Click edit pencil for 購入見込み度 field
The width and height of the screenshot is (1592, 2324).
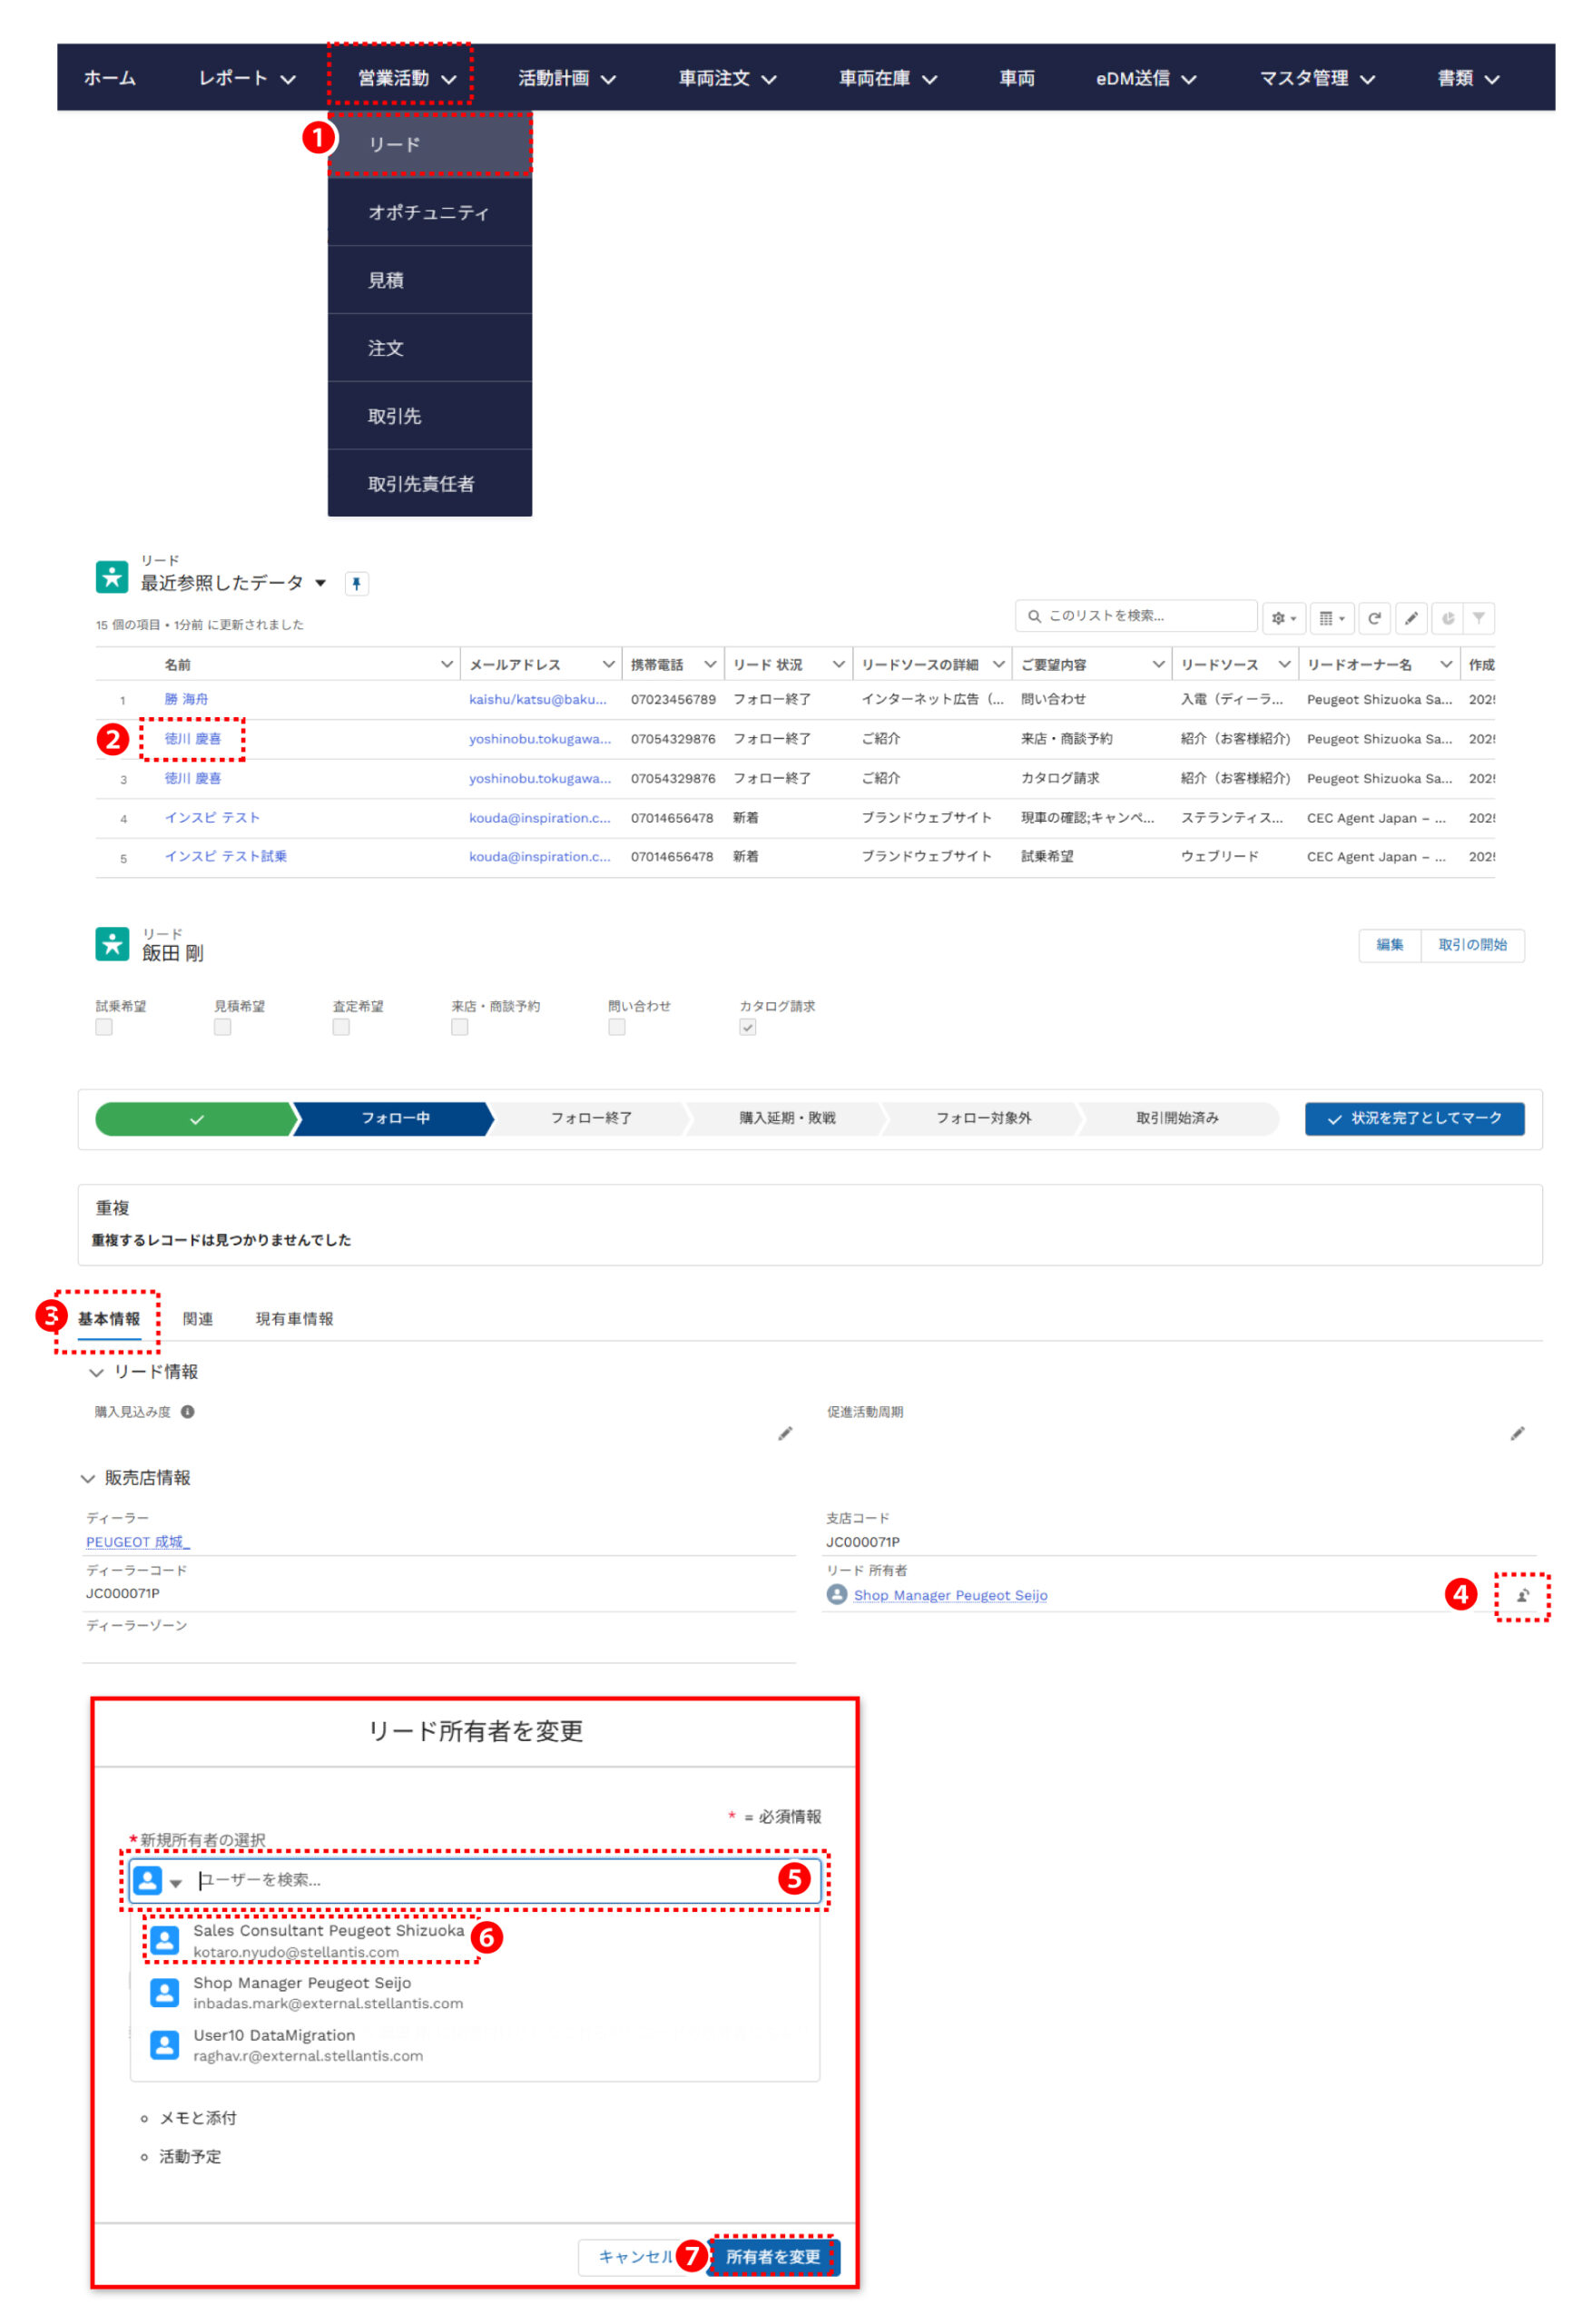tap(785, 1433)
